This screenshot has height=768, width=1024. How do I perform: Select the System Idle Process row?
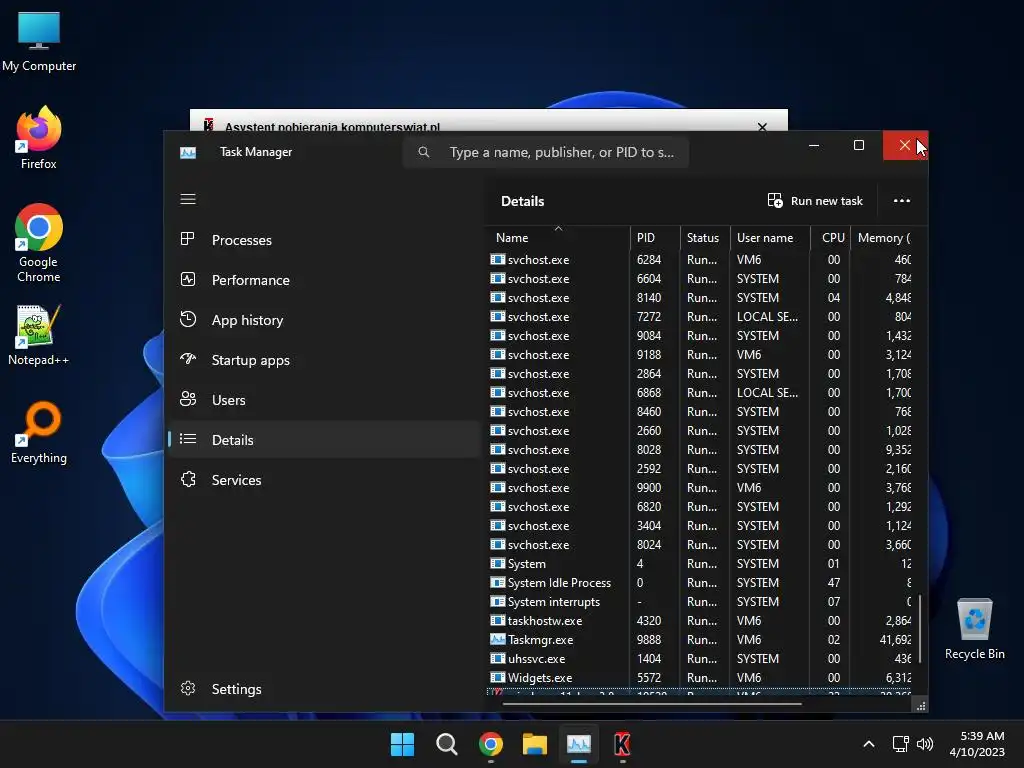pos(701,583)
